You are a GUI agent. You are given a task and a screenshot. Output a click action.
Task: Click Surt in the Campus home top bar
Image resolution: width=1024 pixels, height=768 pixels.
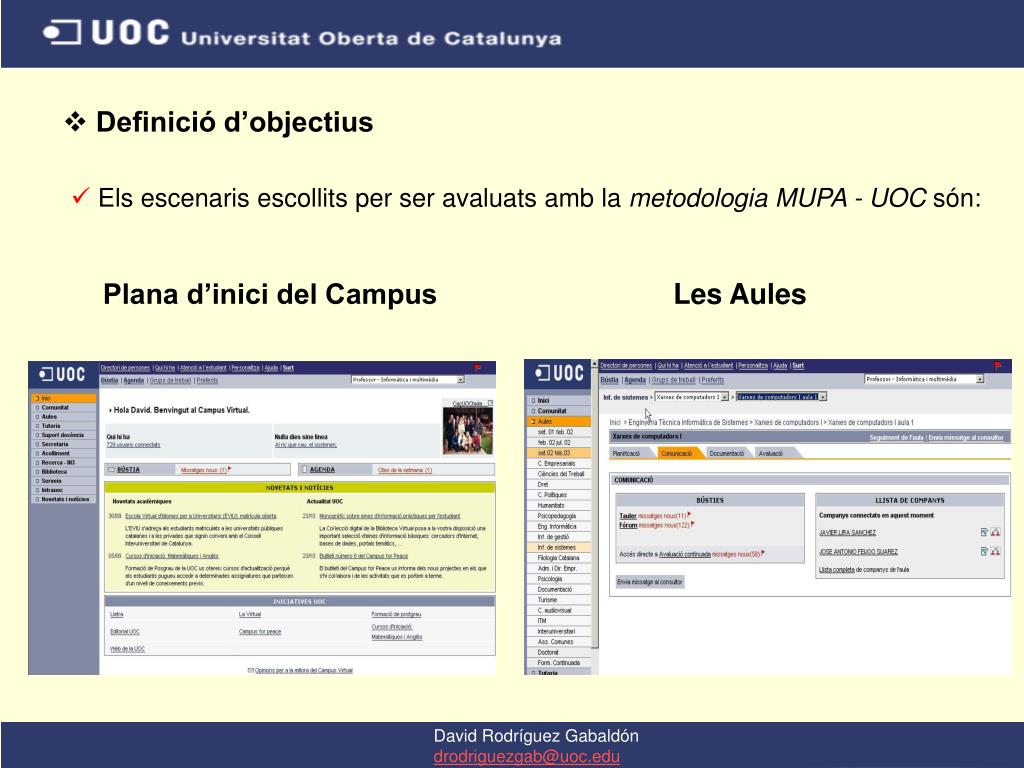click(288, 368)
